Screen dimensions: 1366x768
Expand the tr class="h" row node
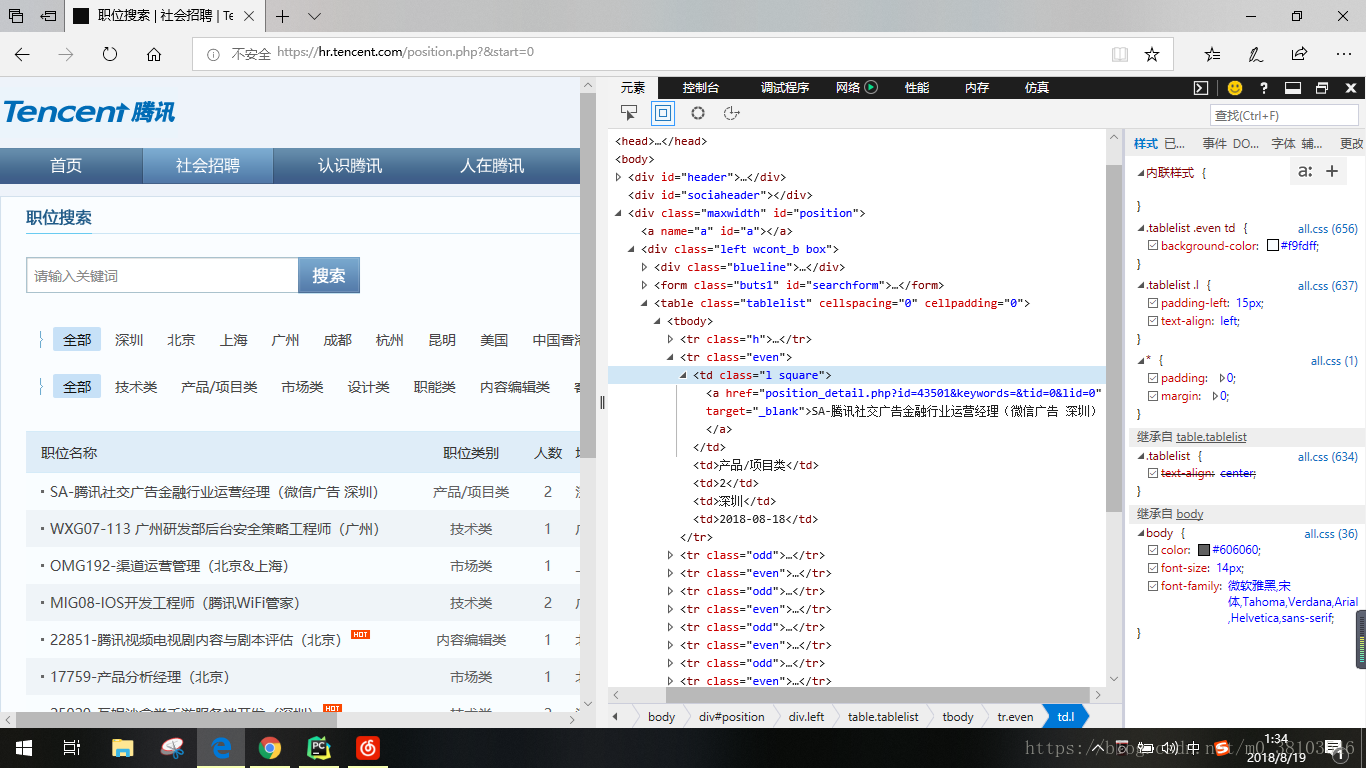click(671, 339)
